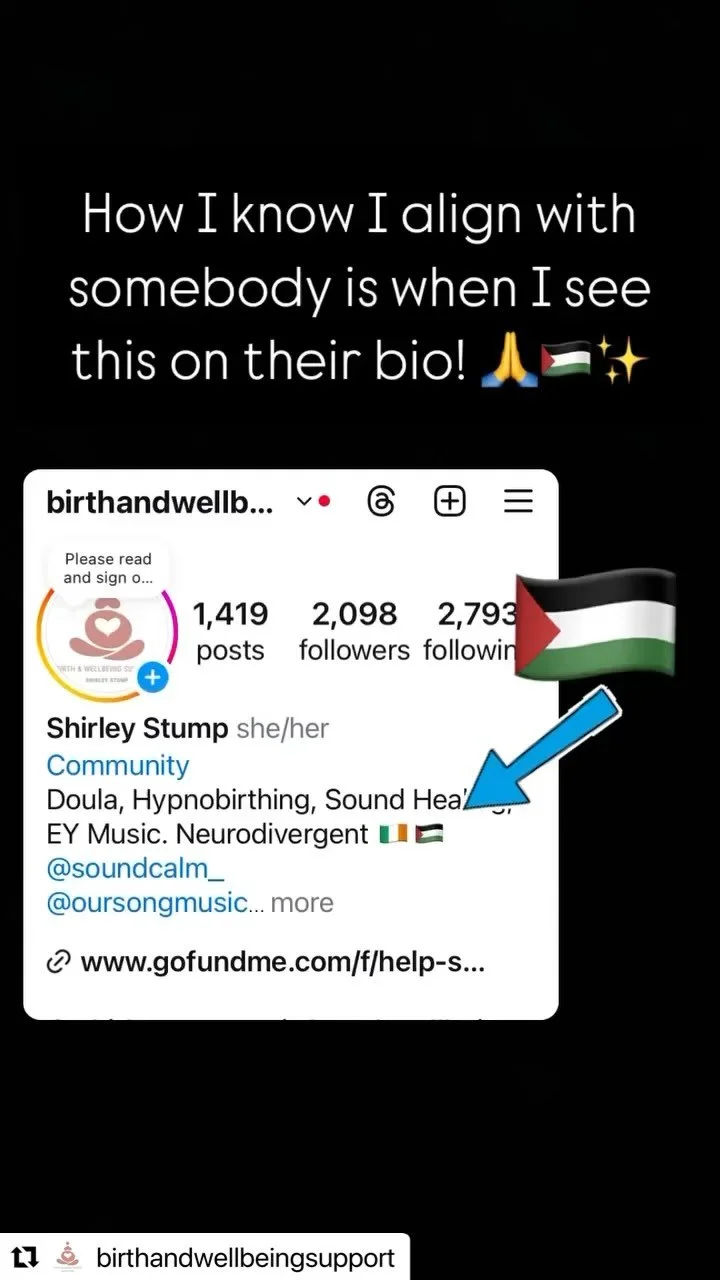Click the link chain icon beside gofundme URL

tap(59, 963)
